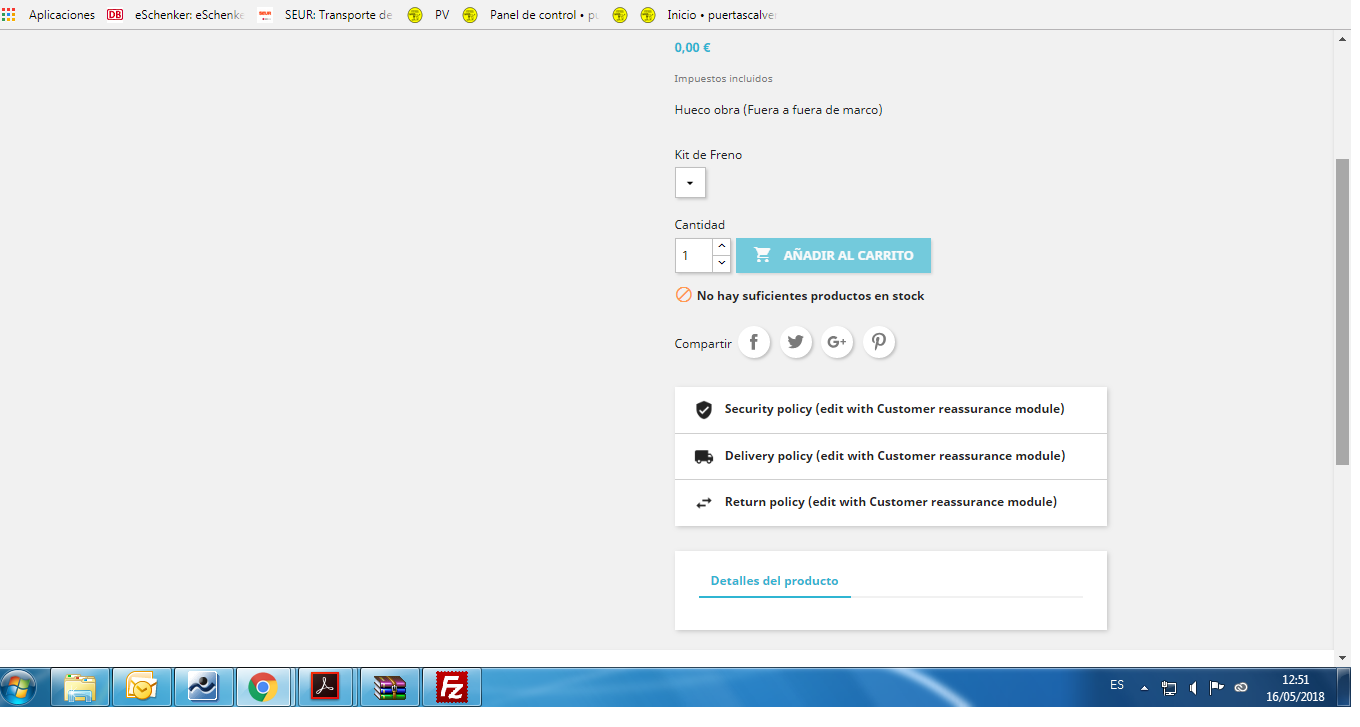Open the eSchenker bookmark
Viewport: 1360px width, 727px height.
(x=176, y=15)
